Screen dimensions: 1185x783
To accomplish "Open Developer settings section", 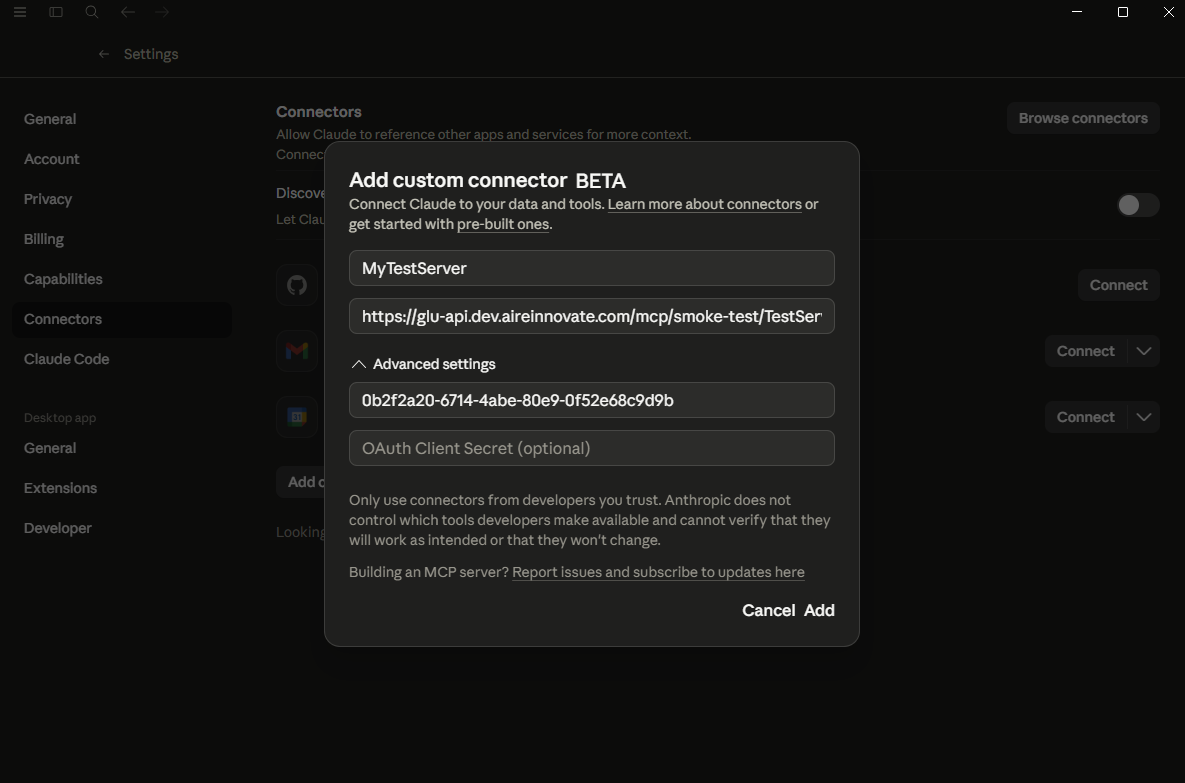I will tap(57, 528).
